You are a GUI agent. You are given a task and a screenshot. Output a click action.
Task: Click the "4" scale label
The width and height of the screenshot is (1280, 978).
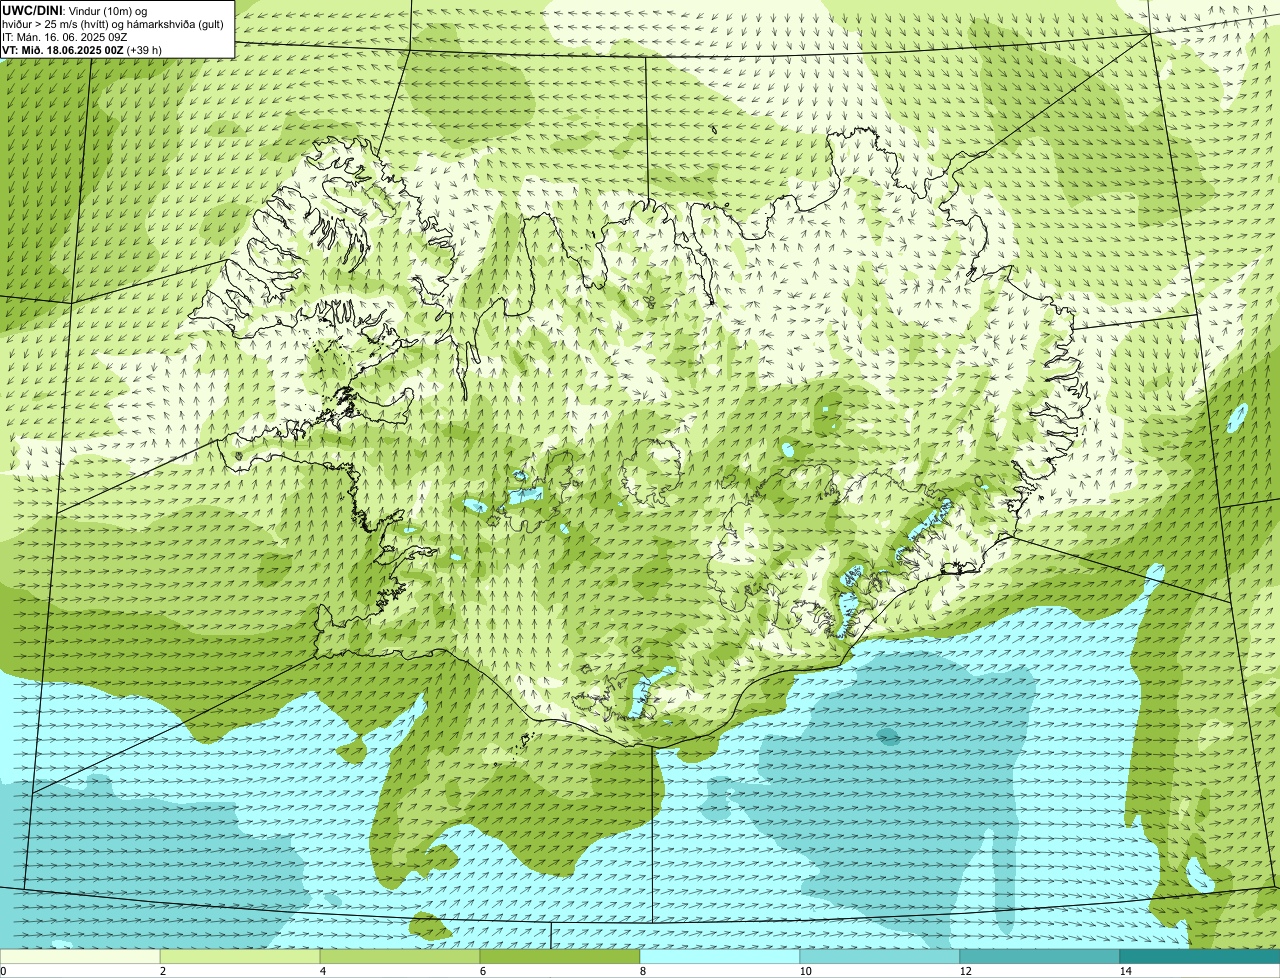322,971
